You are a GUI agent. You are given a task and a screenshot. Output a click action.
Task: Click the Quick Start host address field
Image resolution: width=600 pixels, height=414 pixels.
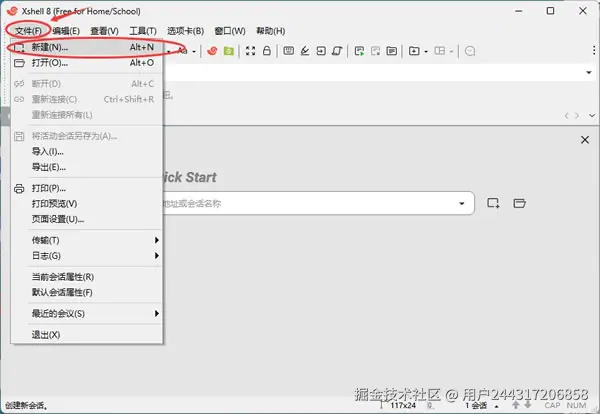pos(319,203)
